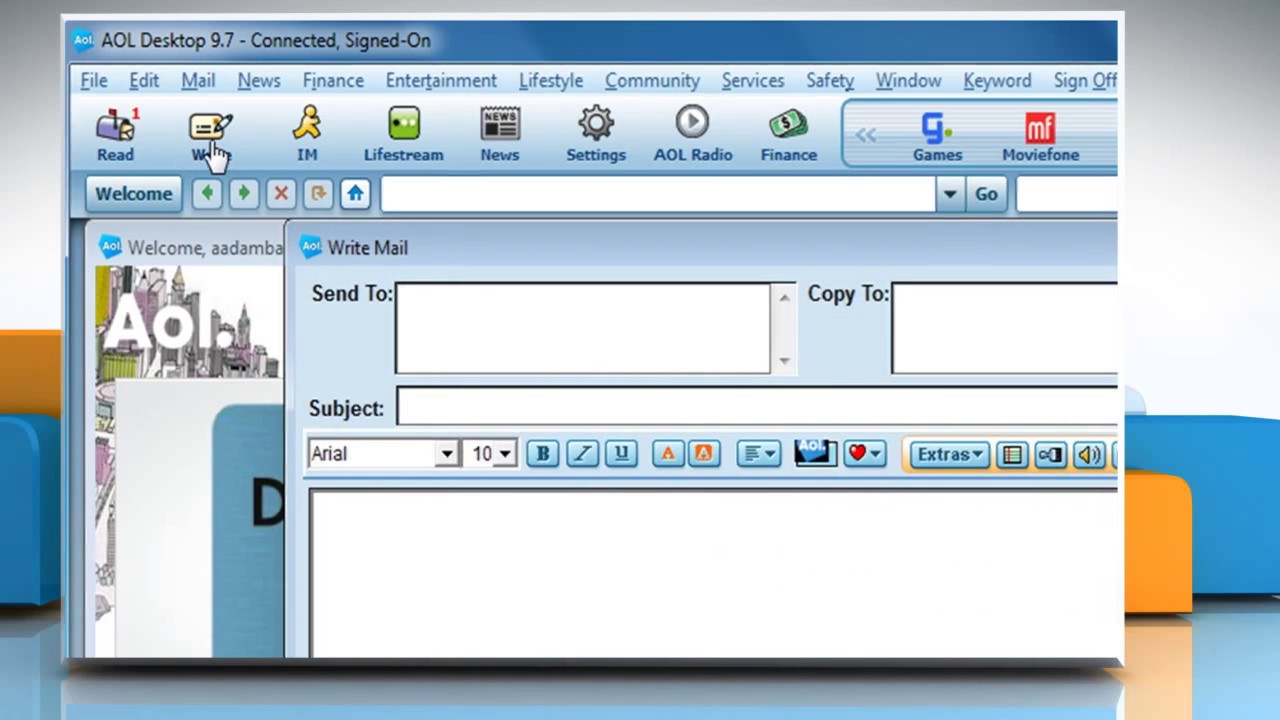1280x720 pixels.
Task: Click the Welcome button
Action: 134,194
